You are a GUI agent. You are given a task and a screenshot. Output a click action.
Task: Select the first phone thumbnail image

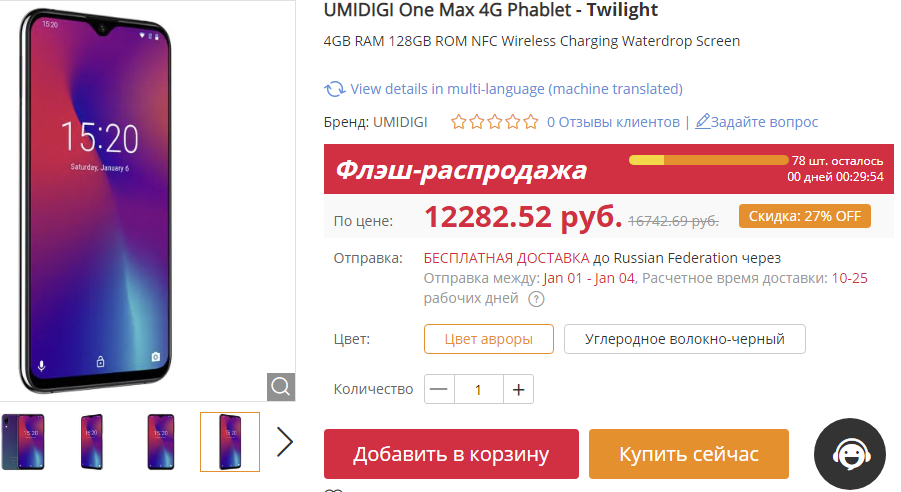click(23, 442)
